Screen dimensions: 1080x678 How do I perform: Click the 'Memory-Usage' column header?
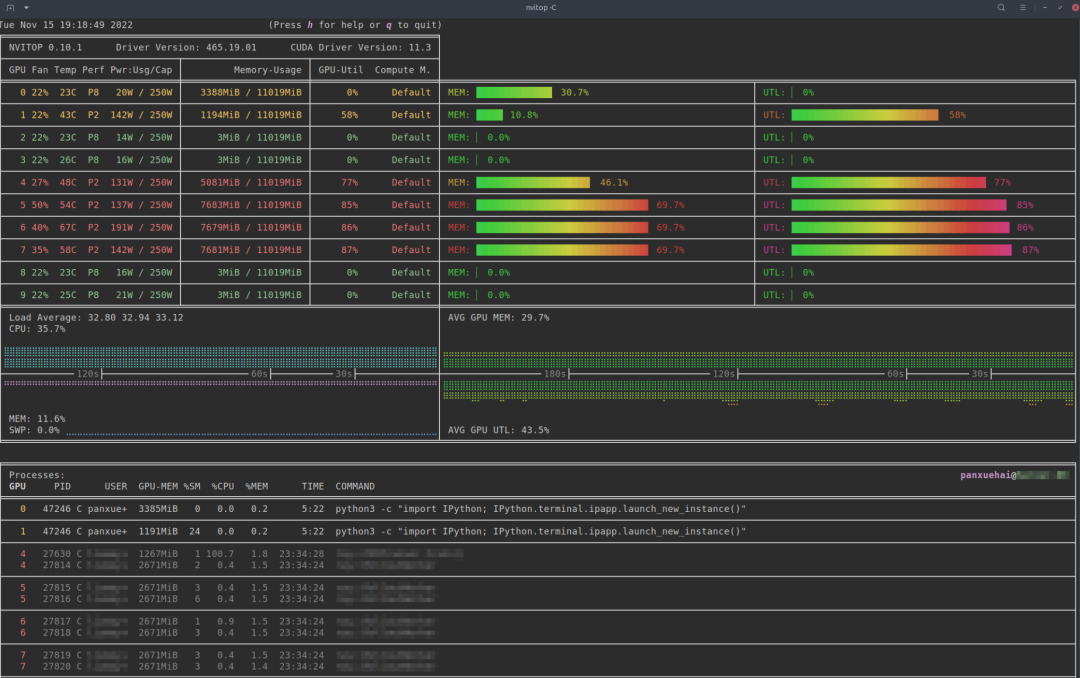tap(267, 70)
